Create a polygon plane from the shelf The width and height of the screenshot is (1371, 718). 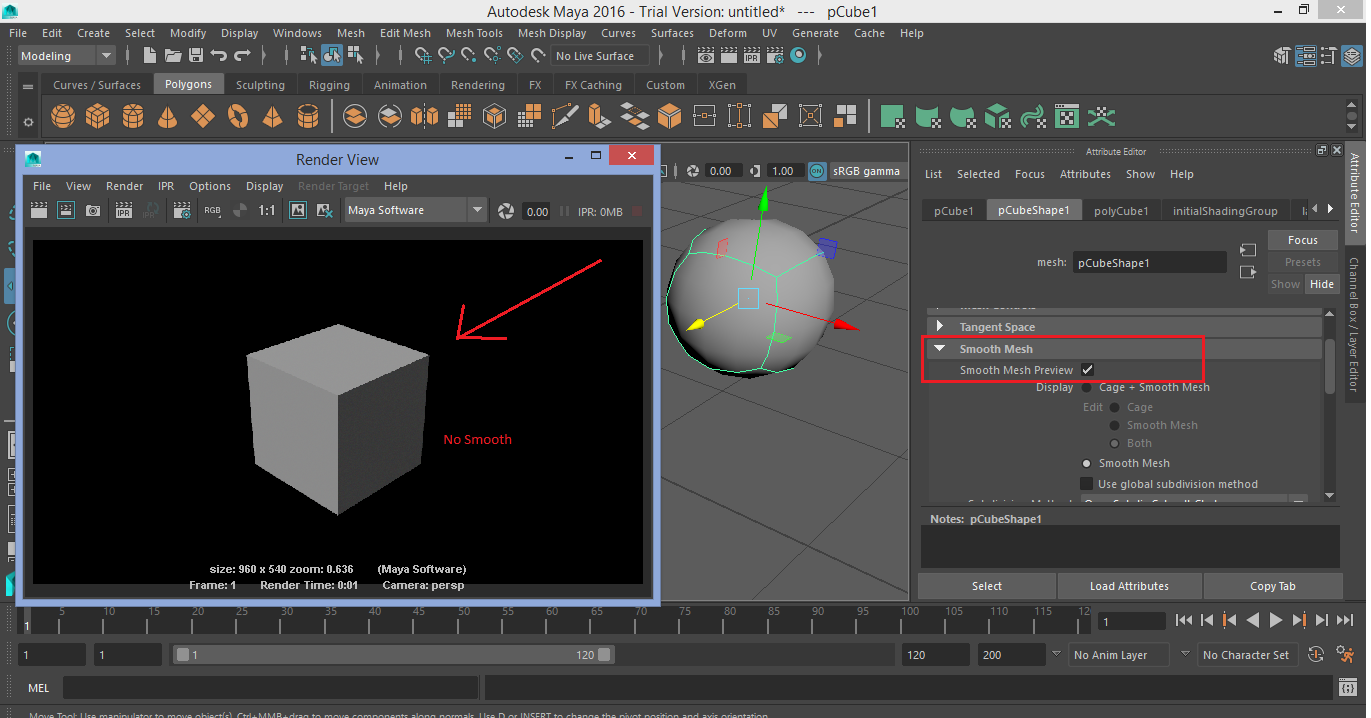click(203, 117)
